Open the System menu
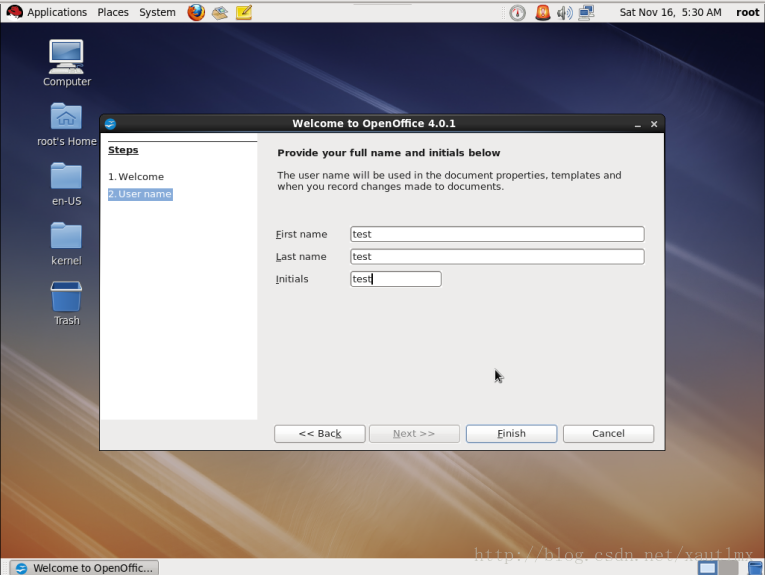Screen dimensions: 765x575 [157, 12]
